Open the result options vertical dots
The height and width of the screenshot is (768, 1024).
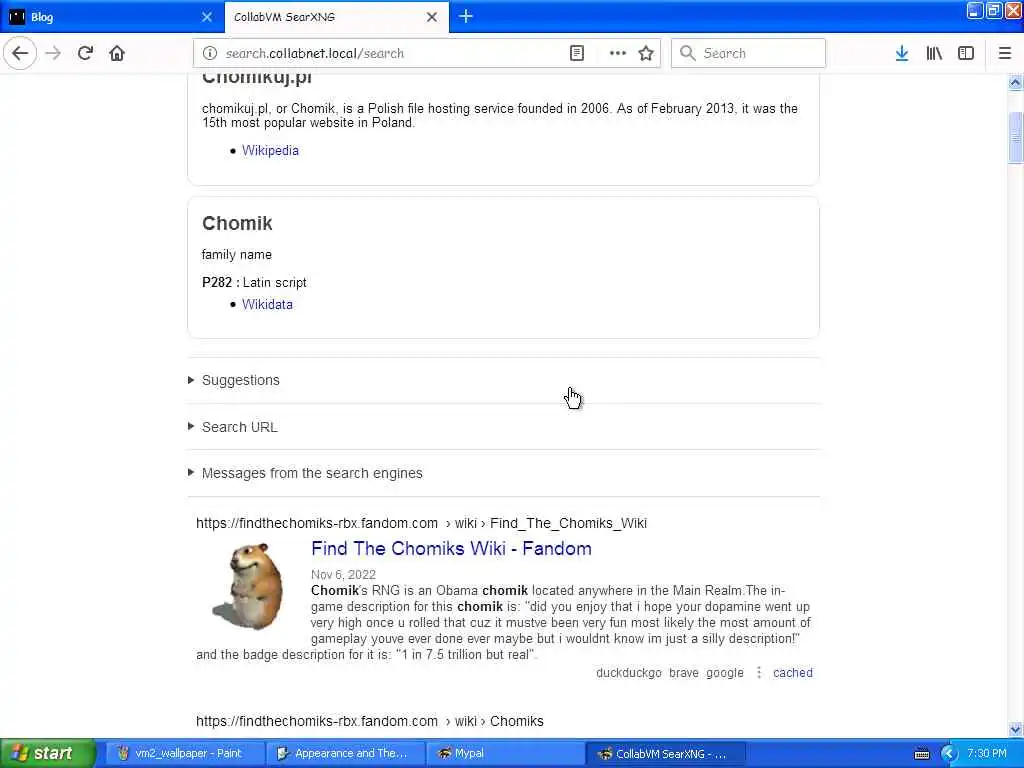click(759, 673)
